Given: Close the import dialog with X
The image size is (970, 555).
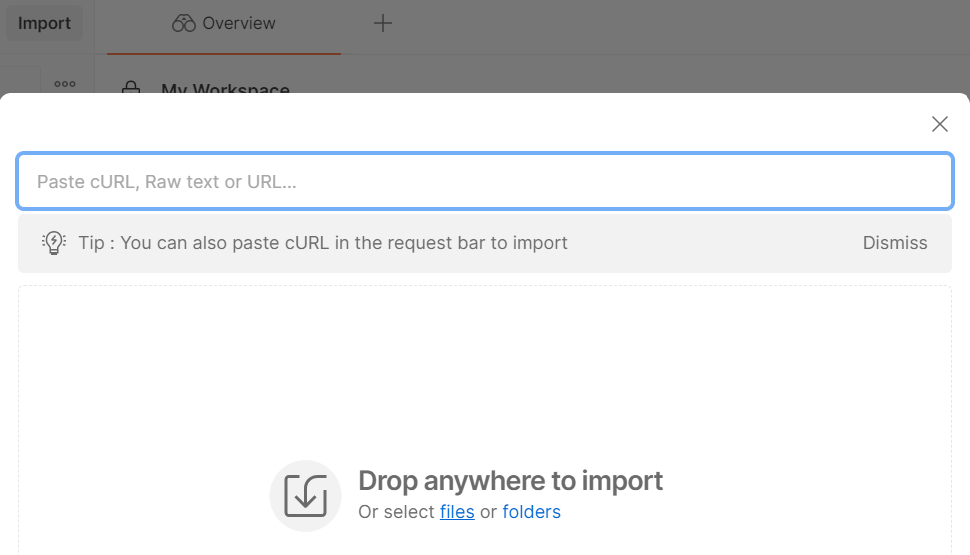Looking at the screenshot, I should pyautogui.click(x=939, y=124).
